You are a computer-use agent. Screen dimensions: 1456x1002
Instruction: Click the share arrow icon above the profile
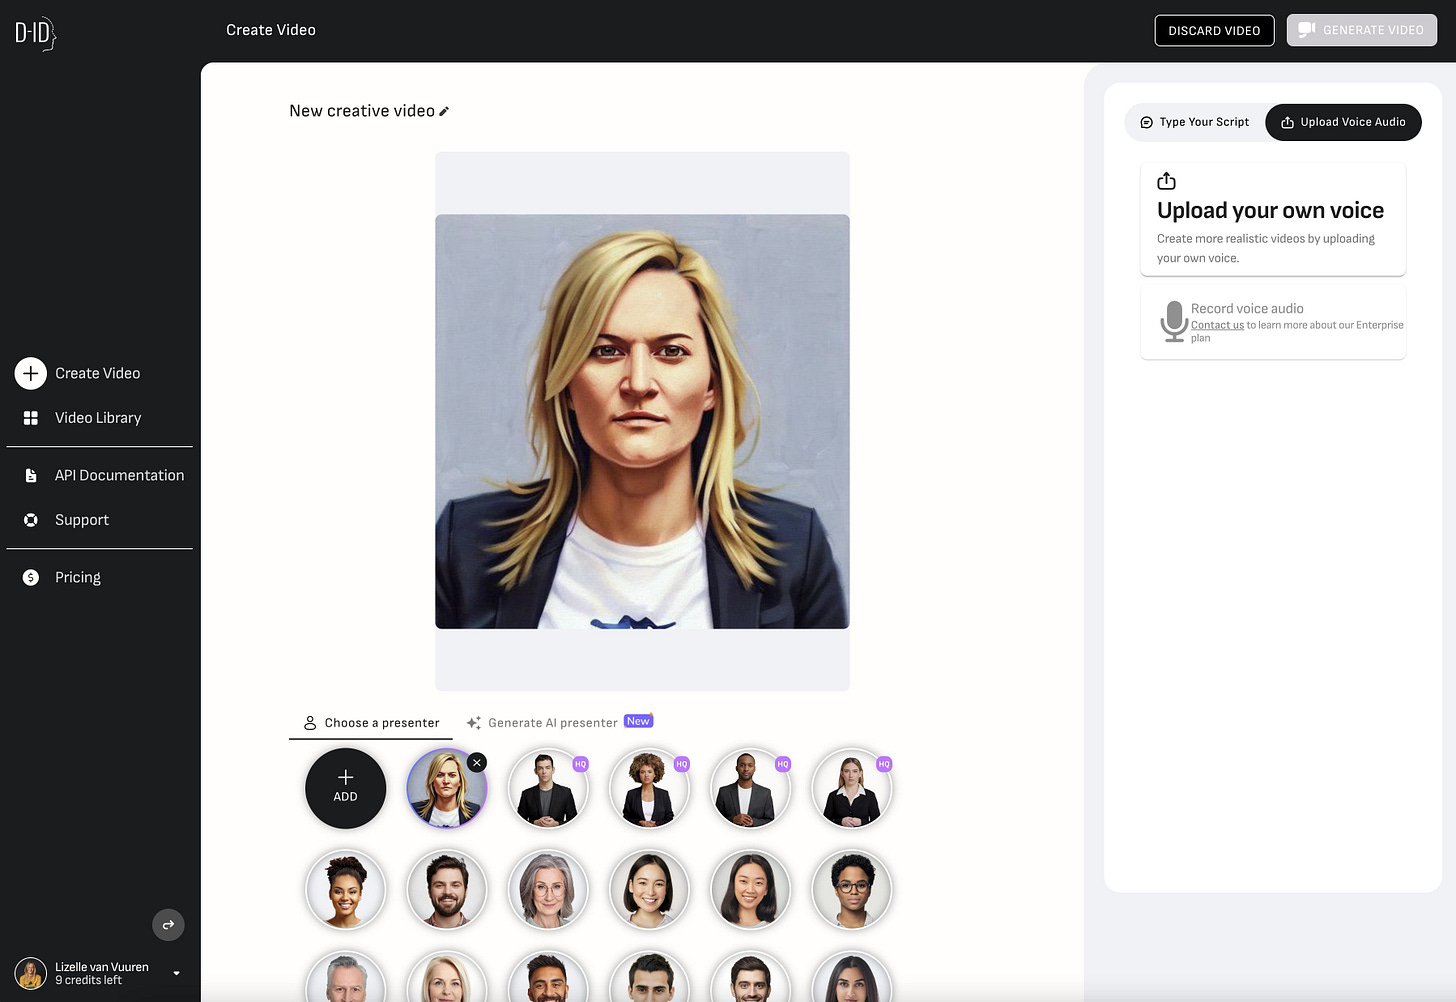click(168, 925)
